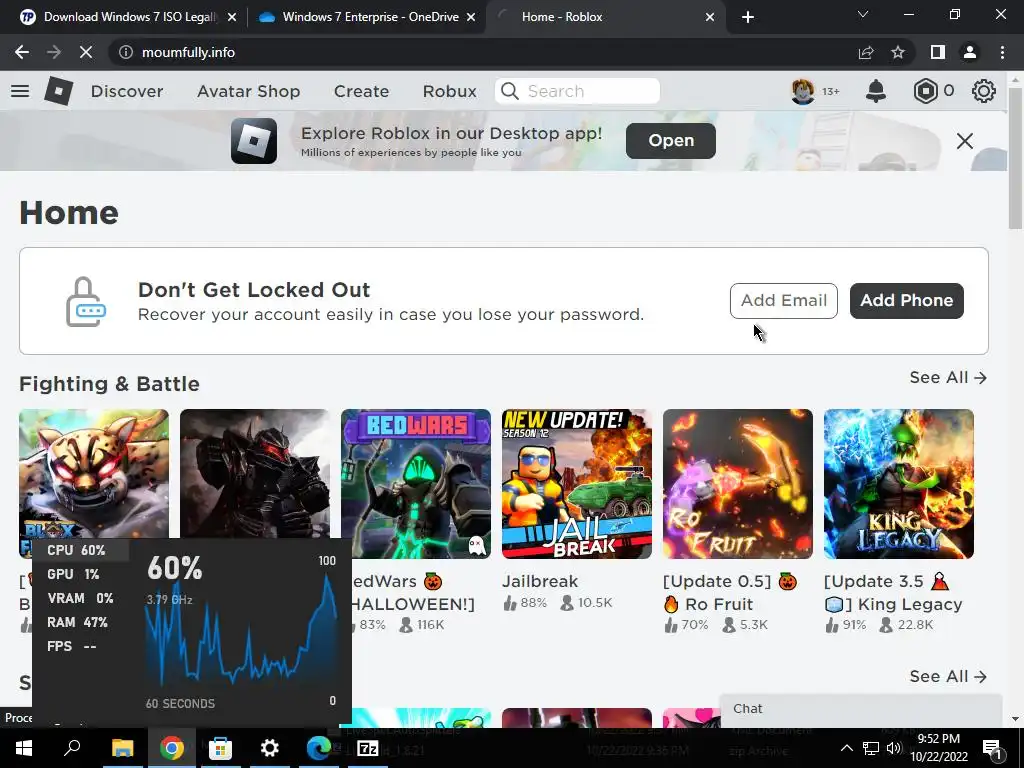Open the Jailbreak game thumbnail
The height and width of the screenshot is (768, 1024).
pos(577,484)
